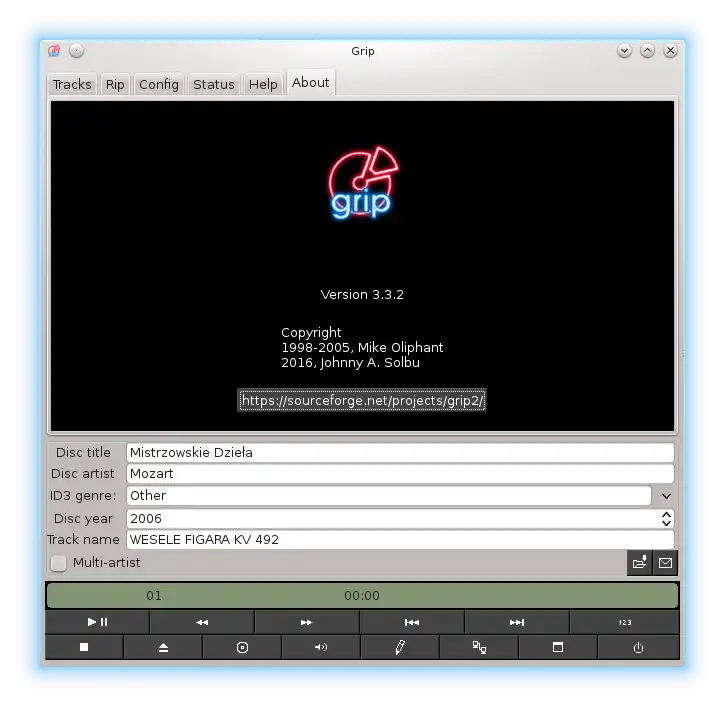This screenshot has width=725, height=707.
Task: Click the ID3 genre field showing Other
Action: (388, 496)
